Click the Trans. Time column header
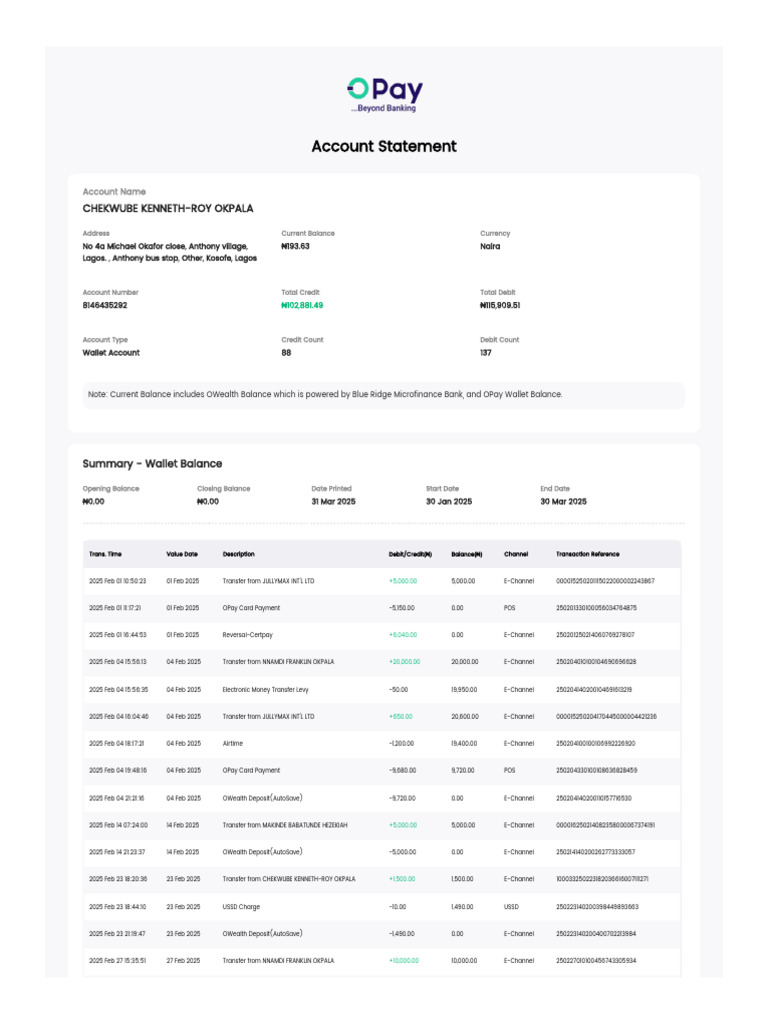The width and height of the screenshot is (768, 1024). 105,554
